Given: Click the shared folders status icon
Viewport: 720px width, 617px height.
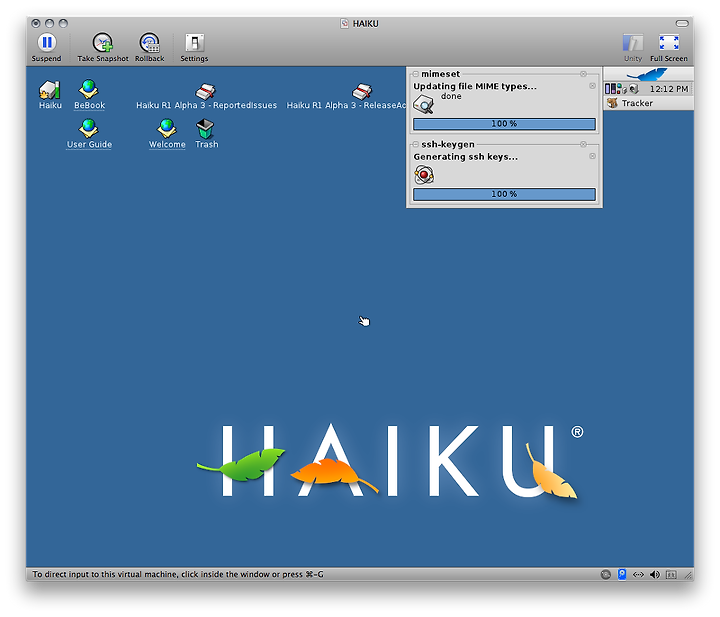Looking at the screenshot, I should click(671, 575).
